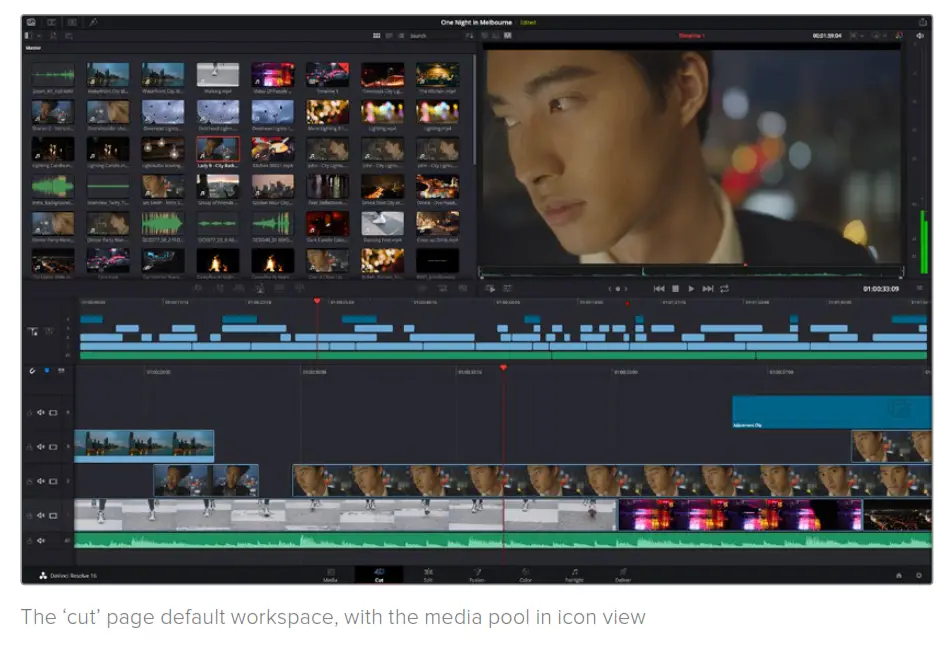This screenshot has height=649, width=938.
Task: Click the Home project manager icon
Action: pos(898,575)
